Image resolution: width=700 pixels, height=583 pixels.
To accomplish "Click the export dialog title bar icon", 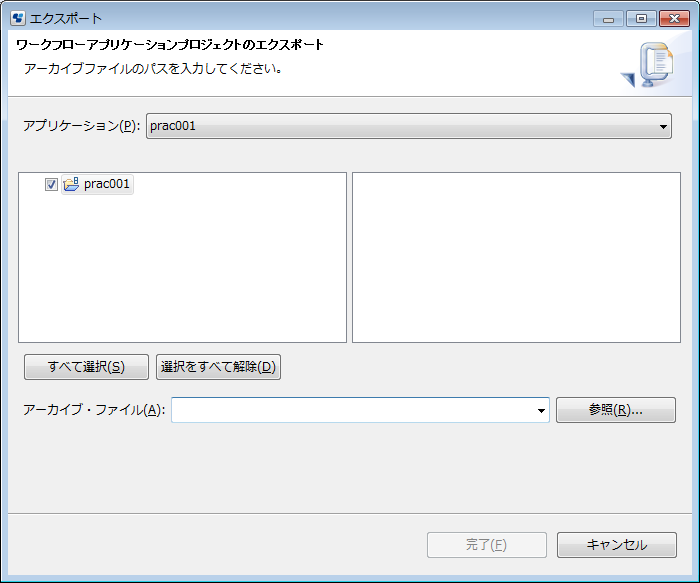I will pos(18,18).
